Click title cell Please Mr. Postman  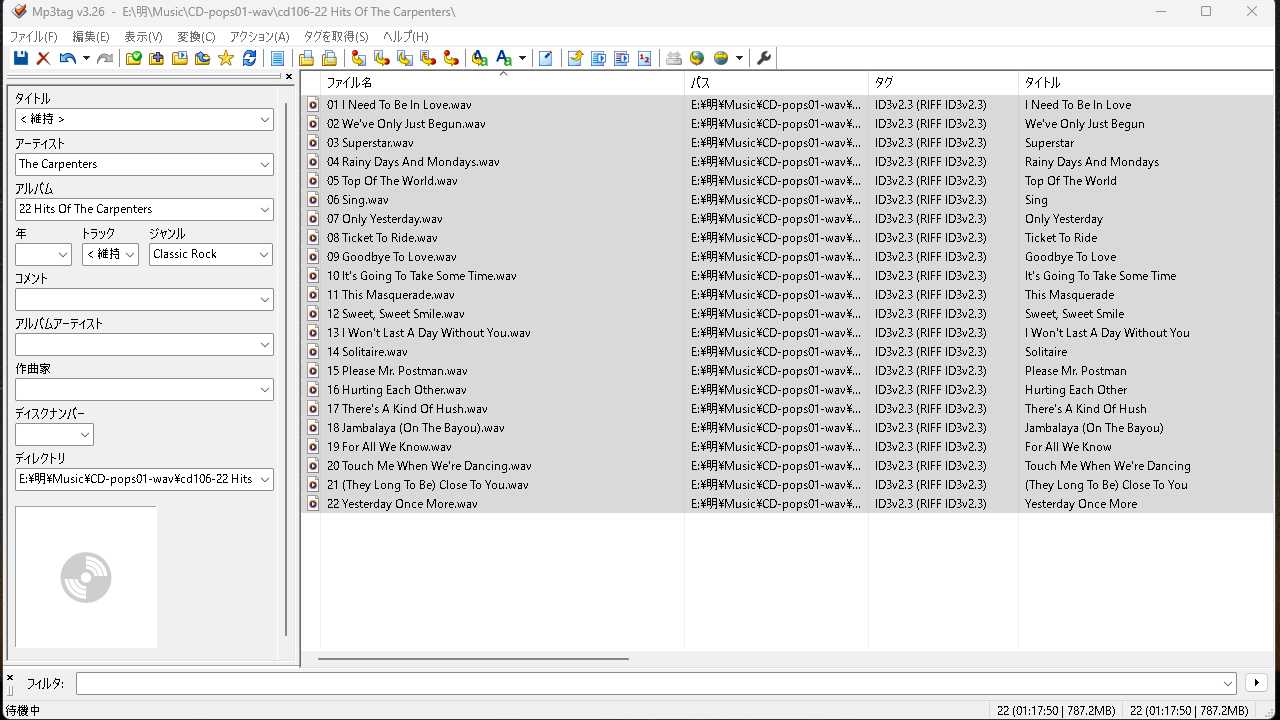click(x=1075, y=371)
